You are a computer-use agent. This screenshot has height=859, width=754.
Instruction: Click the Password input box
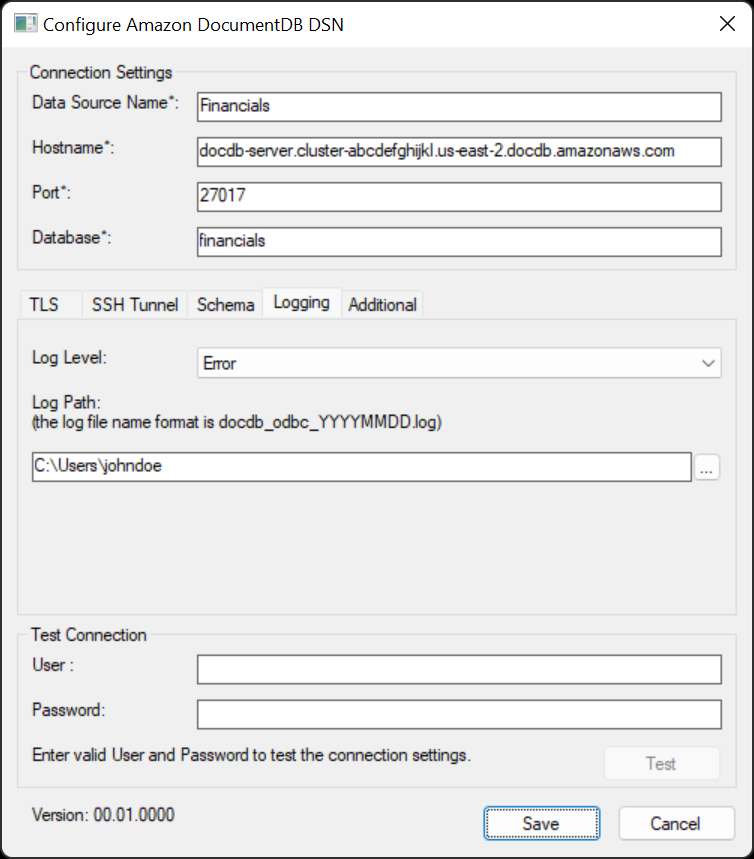click(459, 714)
